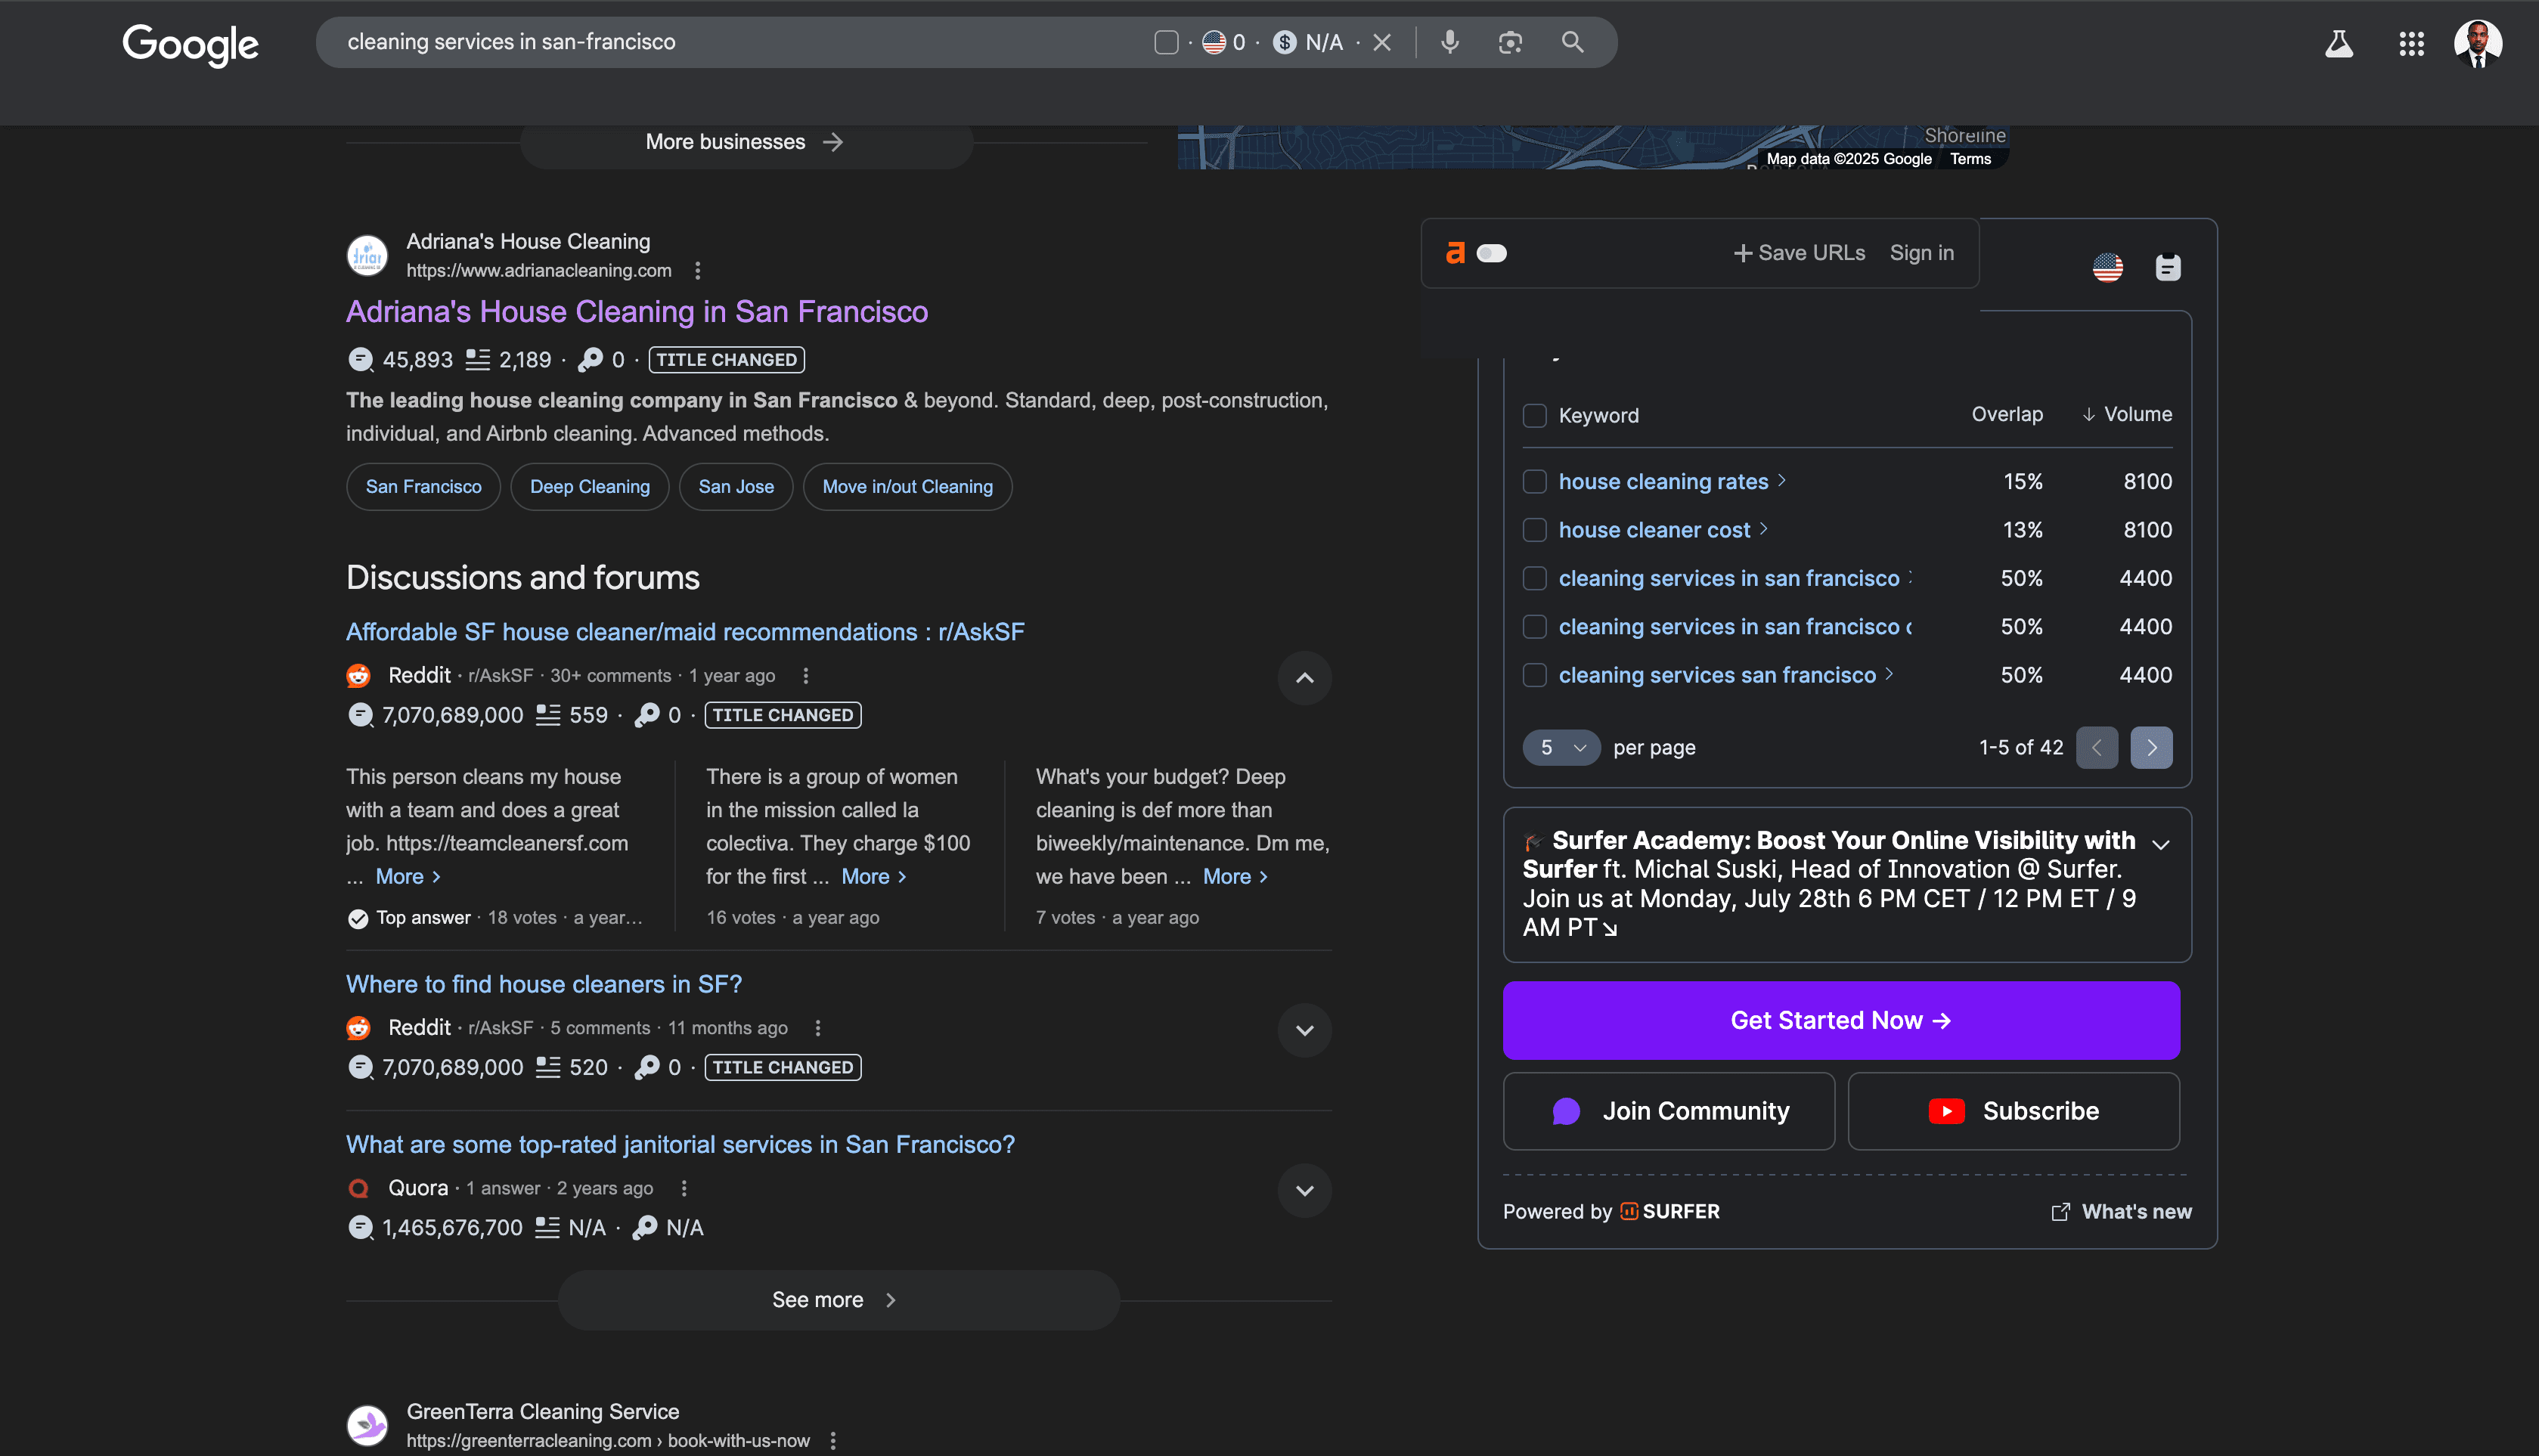Click the search magnifier icon
This screenshot has height=1456, width=2539.
pyautogui.click(x=1572, y=42)
